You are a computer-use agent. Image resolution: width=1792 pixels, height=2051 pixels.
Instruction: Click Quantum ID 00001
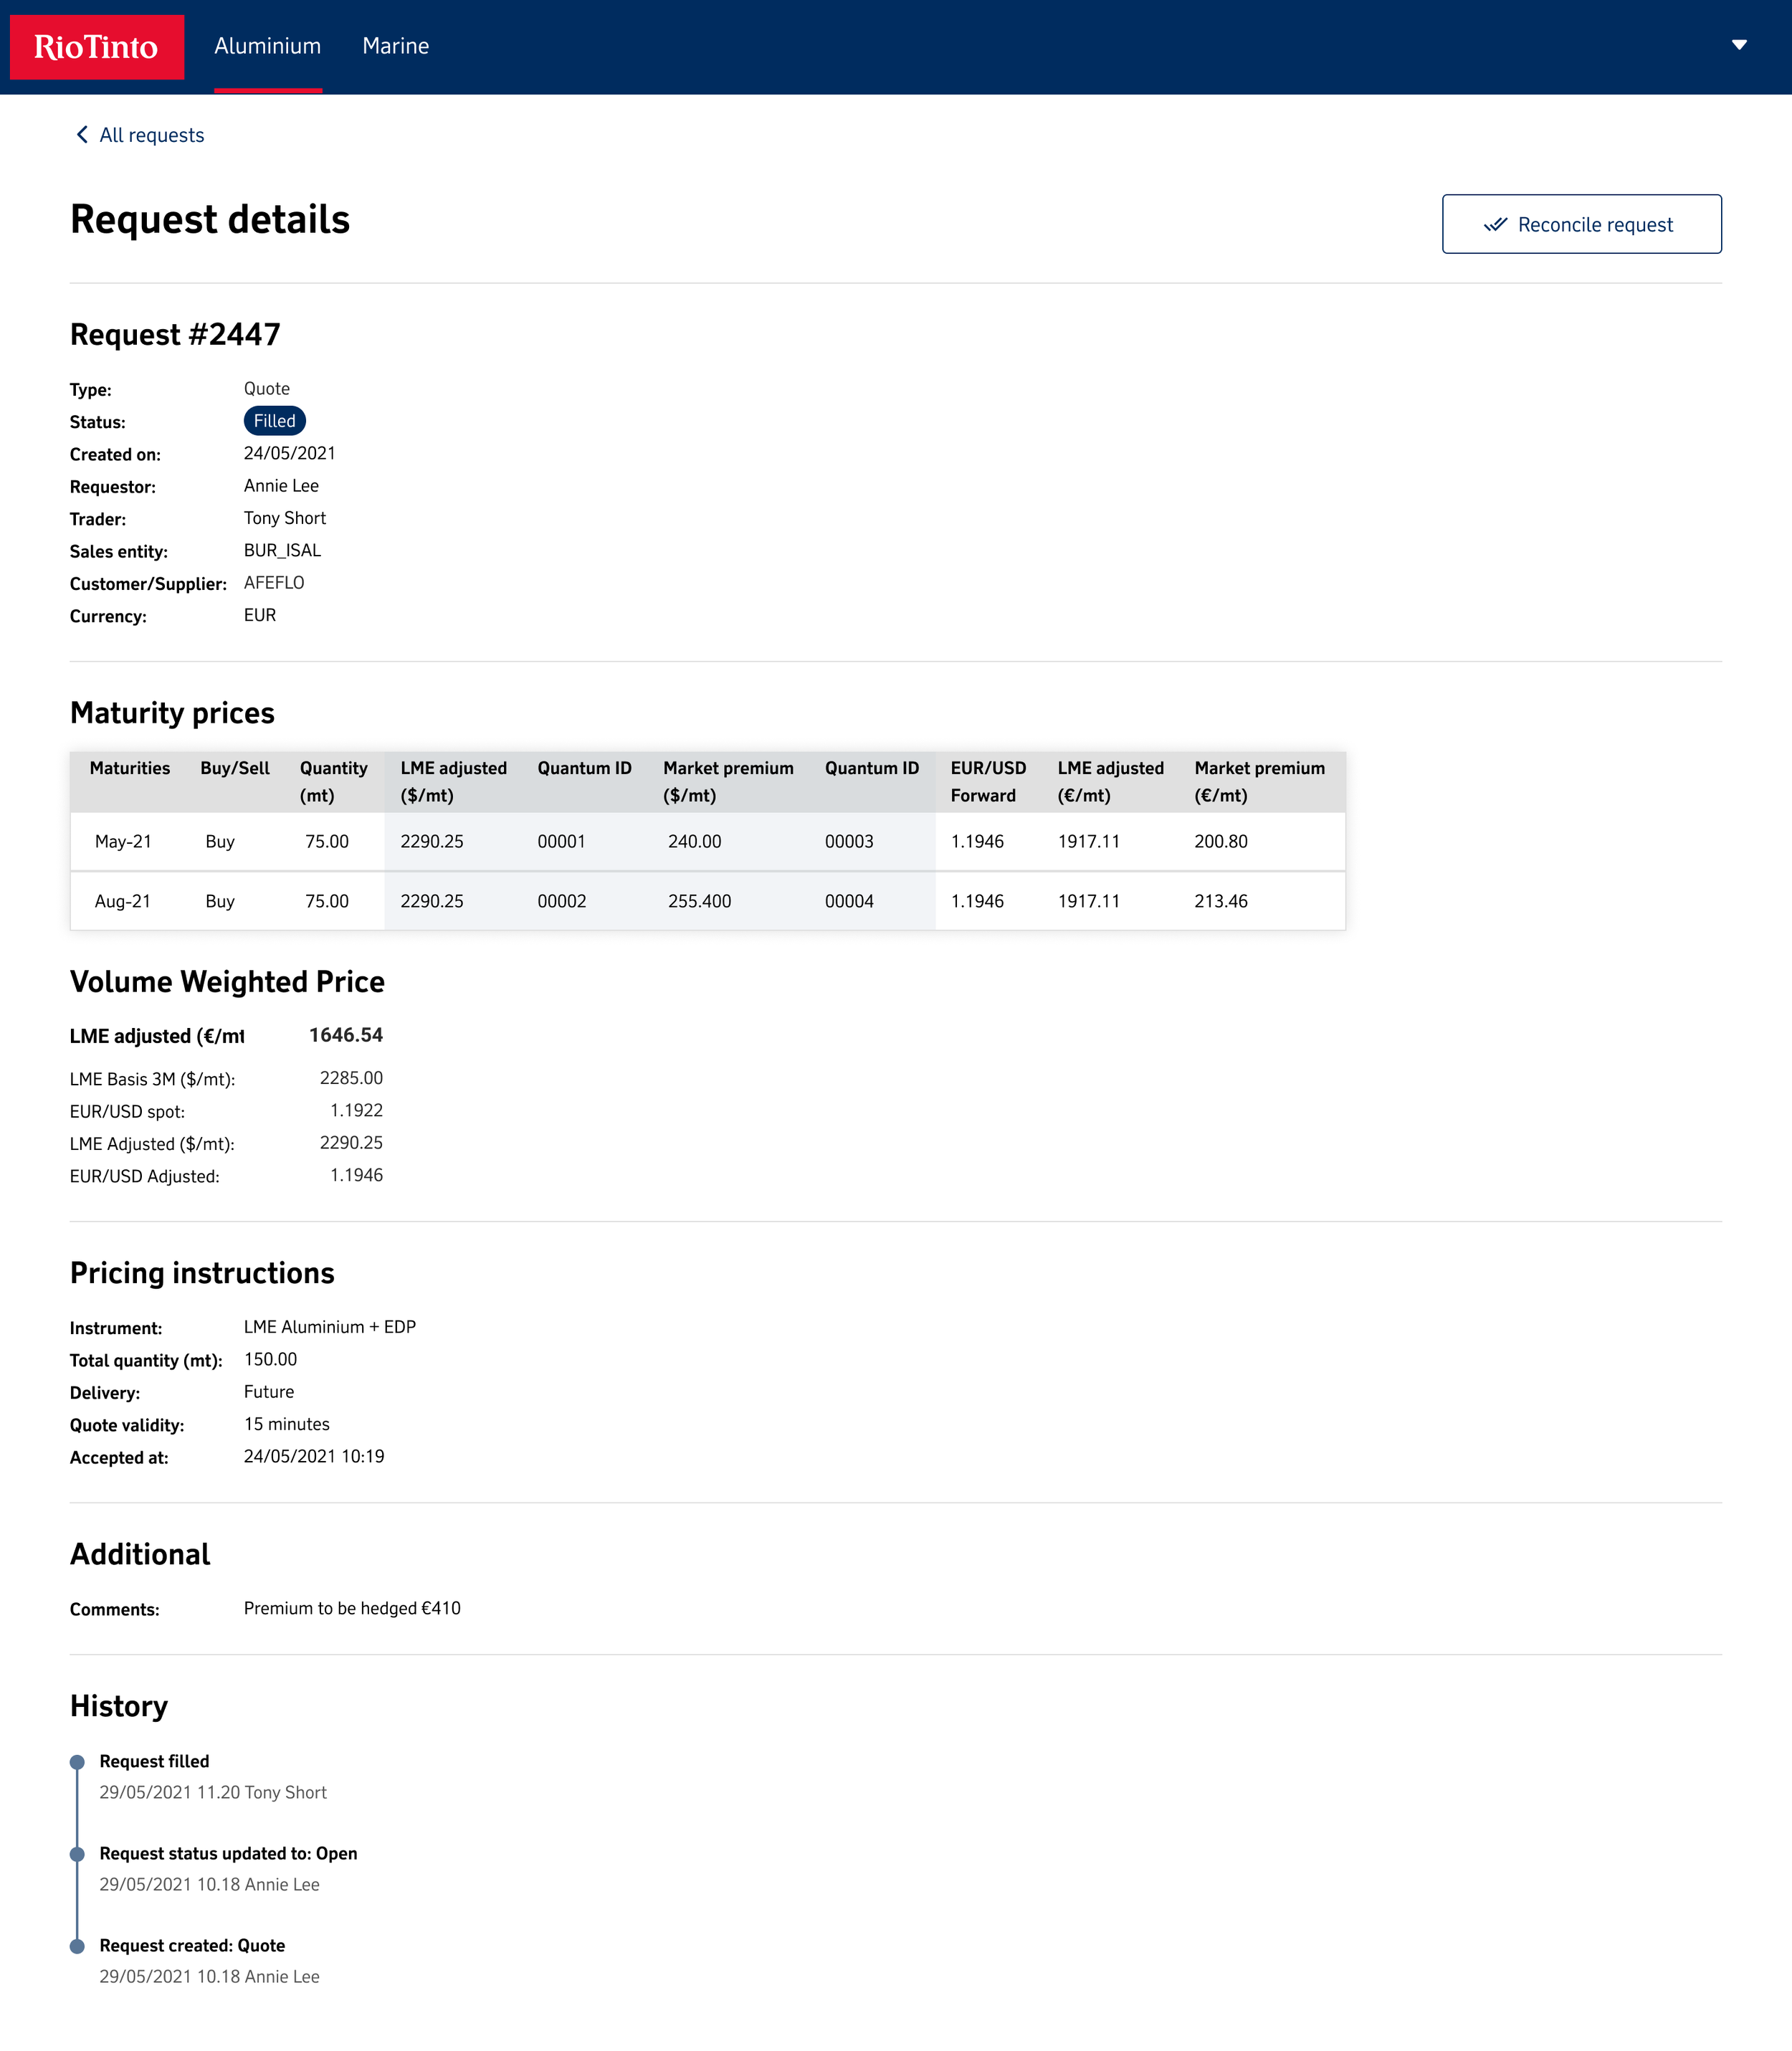point(561,841)
